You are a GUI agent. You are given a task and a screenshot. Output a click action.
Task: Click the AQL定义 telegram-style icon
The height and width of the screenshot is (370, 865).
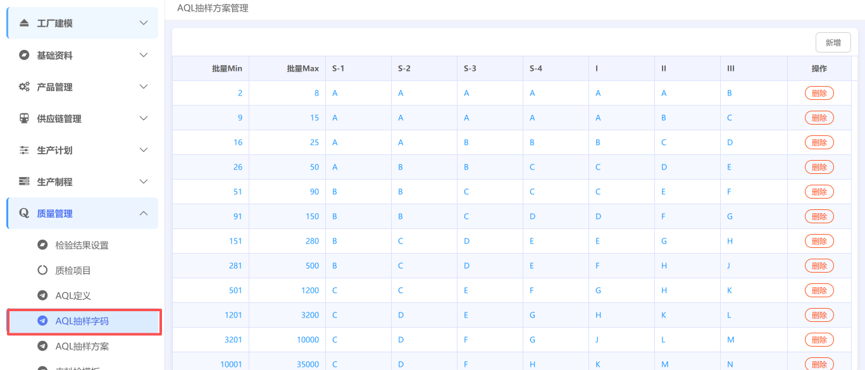tap(42, 296)
